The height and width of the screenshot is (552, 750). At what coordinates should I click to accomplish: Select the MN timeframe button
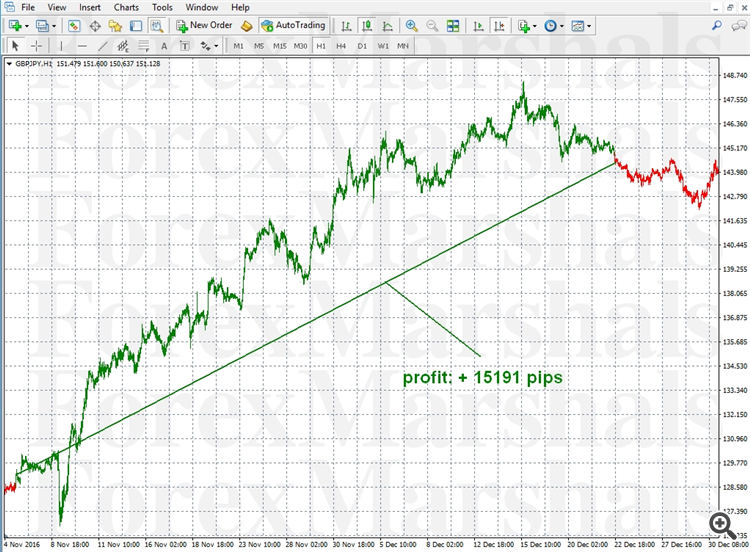coord(403,46)
